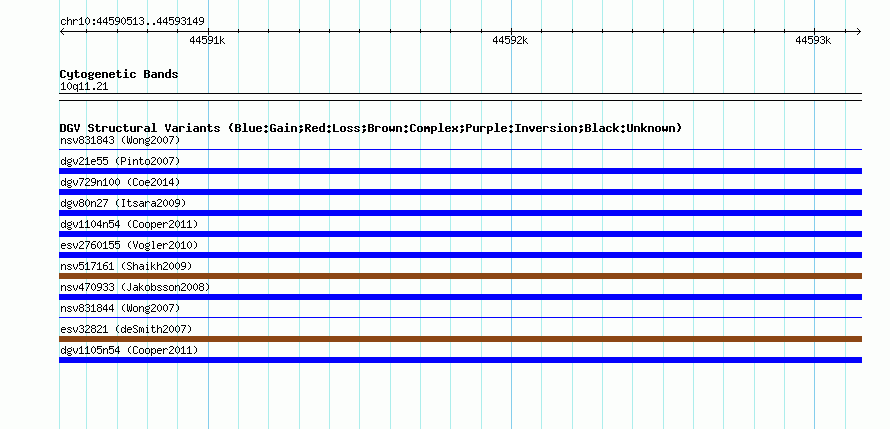Image resolution: width=890 pixels, height=429 pixels.
Task: Click the 44593k ruler tick label
Action: (x=813, y=40)
